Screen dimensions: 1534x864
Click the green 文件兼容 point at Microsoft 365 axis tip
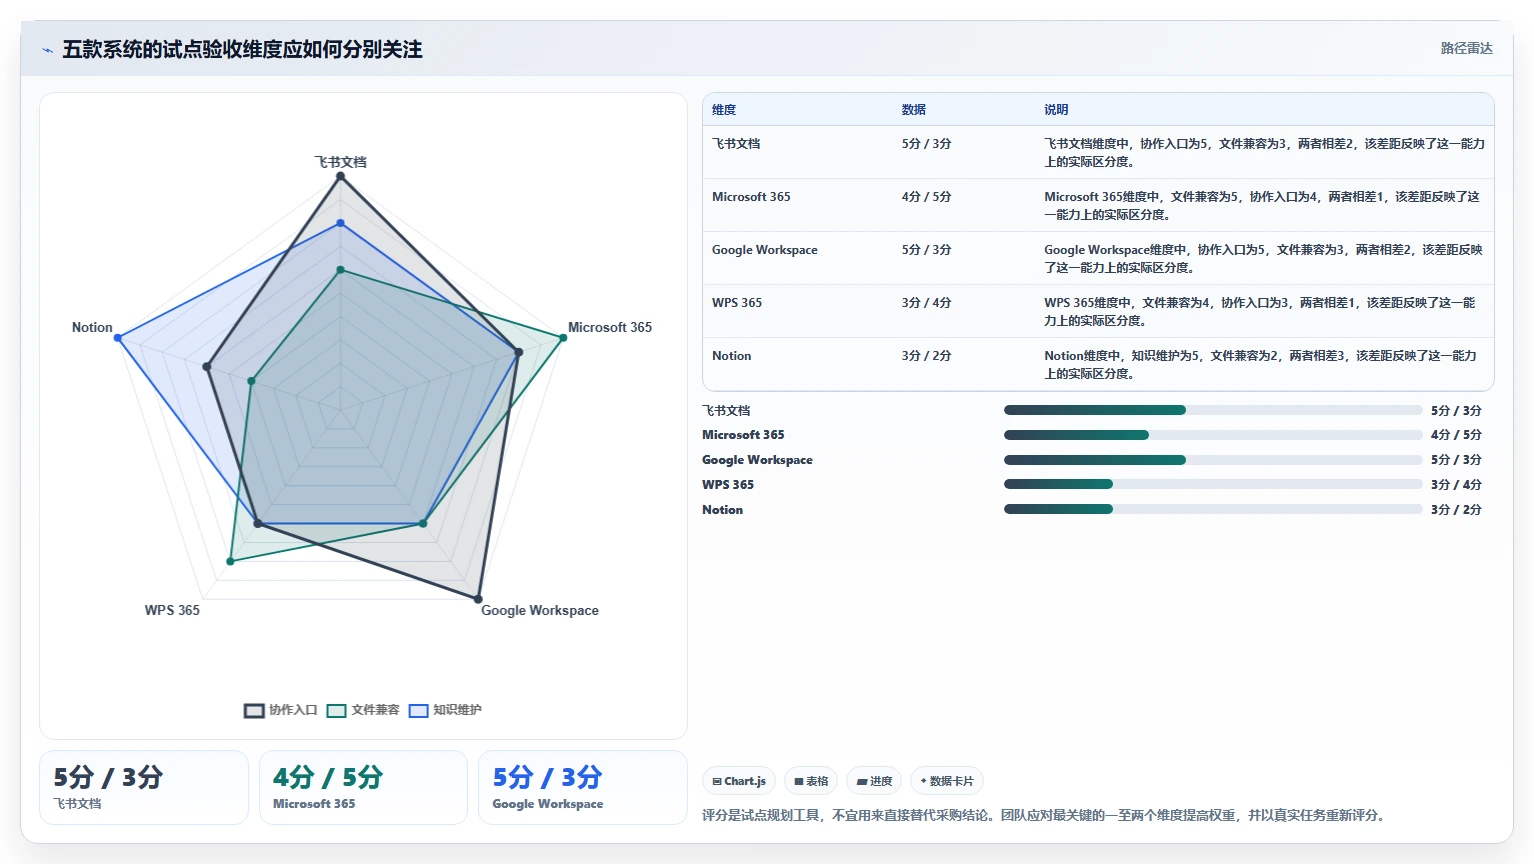563,338
